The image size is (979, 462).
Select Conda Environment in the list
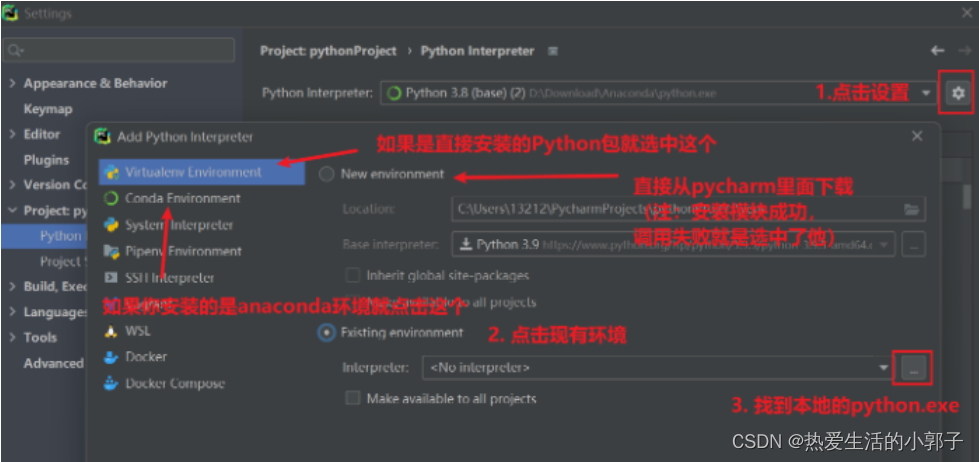[x=182, y=199]
